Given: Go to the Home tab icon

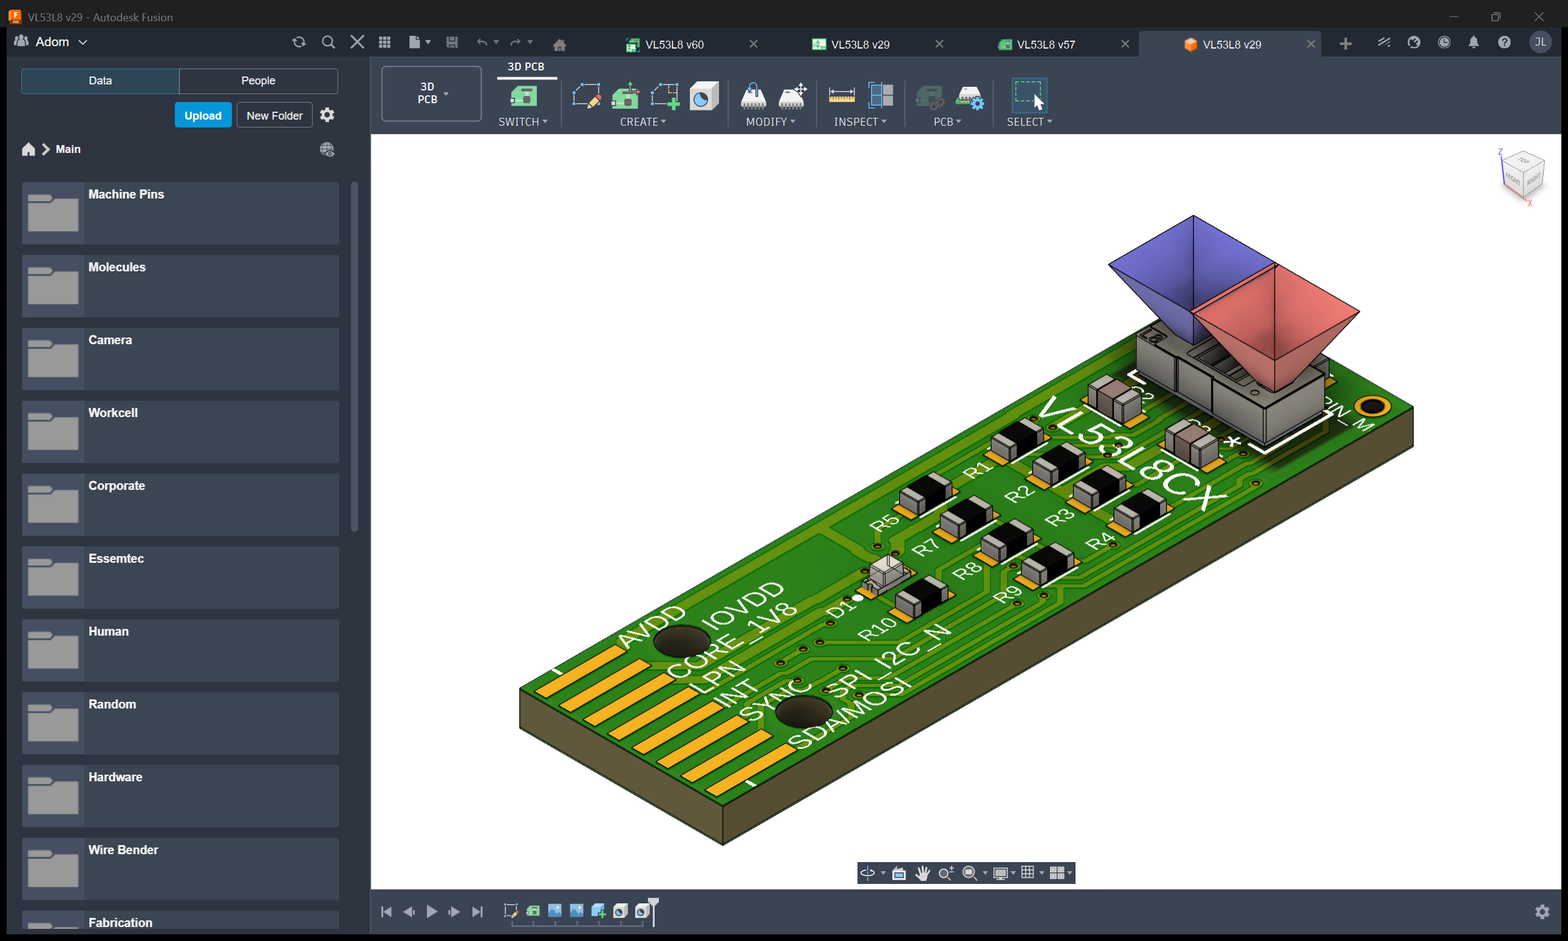Looking at the screenshot, I should pos(559,44).
